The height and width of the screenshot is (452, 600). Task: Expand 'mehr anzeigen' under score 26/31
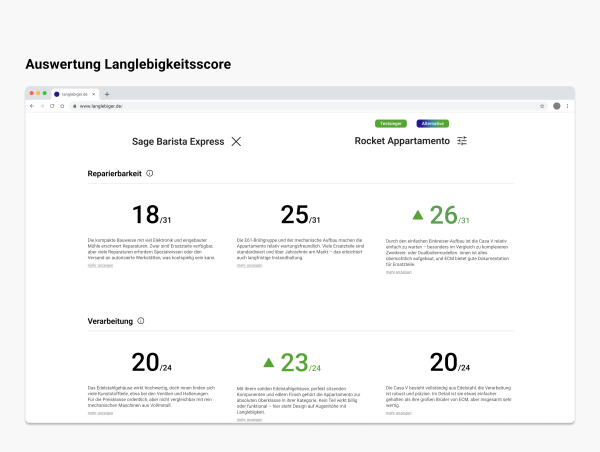397,271
